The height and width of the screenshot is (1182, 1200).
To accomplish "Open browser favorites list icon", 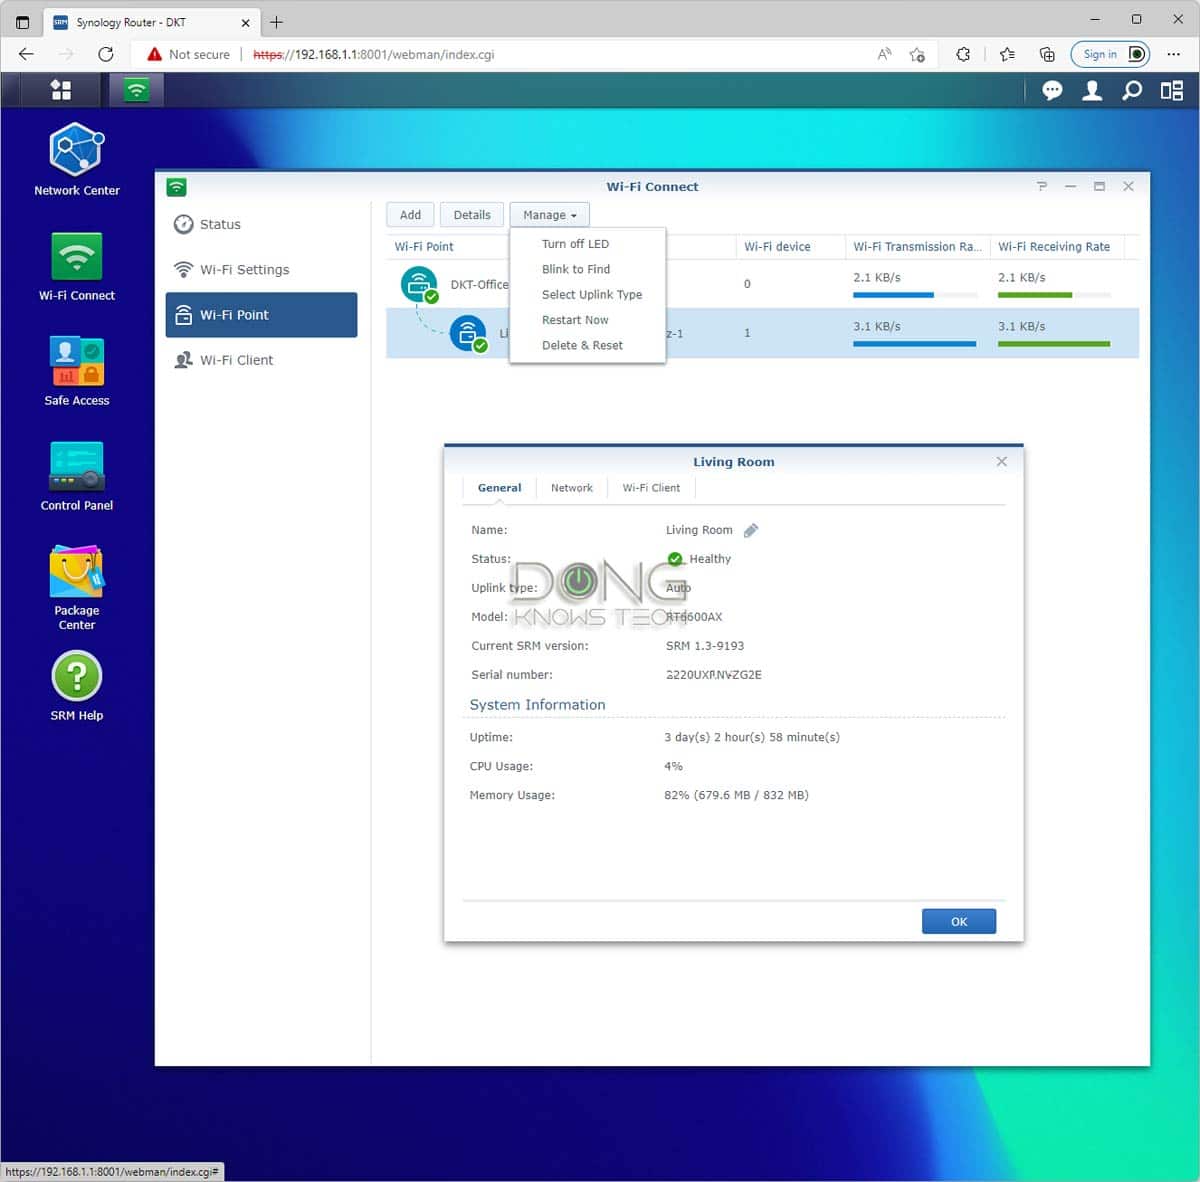I will click(1007, 54).
